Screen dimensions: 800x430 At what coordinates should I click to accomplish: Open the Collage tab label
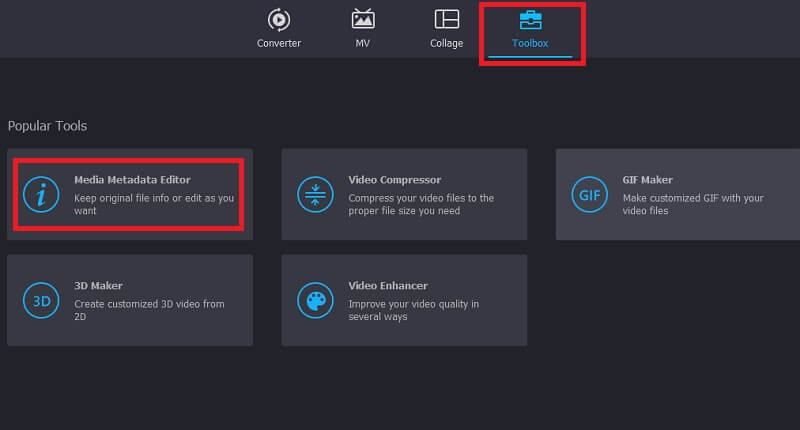pos(446,44)
